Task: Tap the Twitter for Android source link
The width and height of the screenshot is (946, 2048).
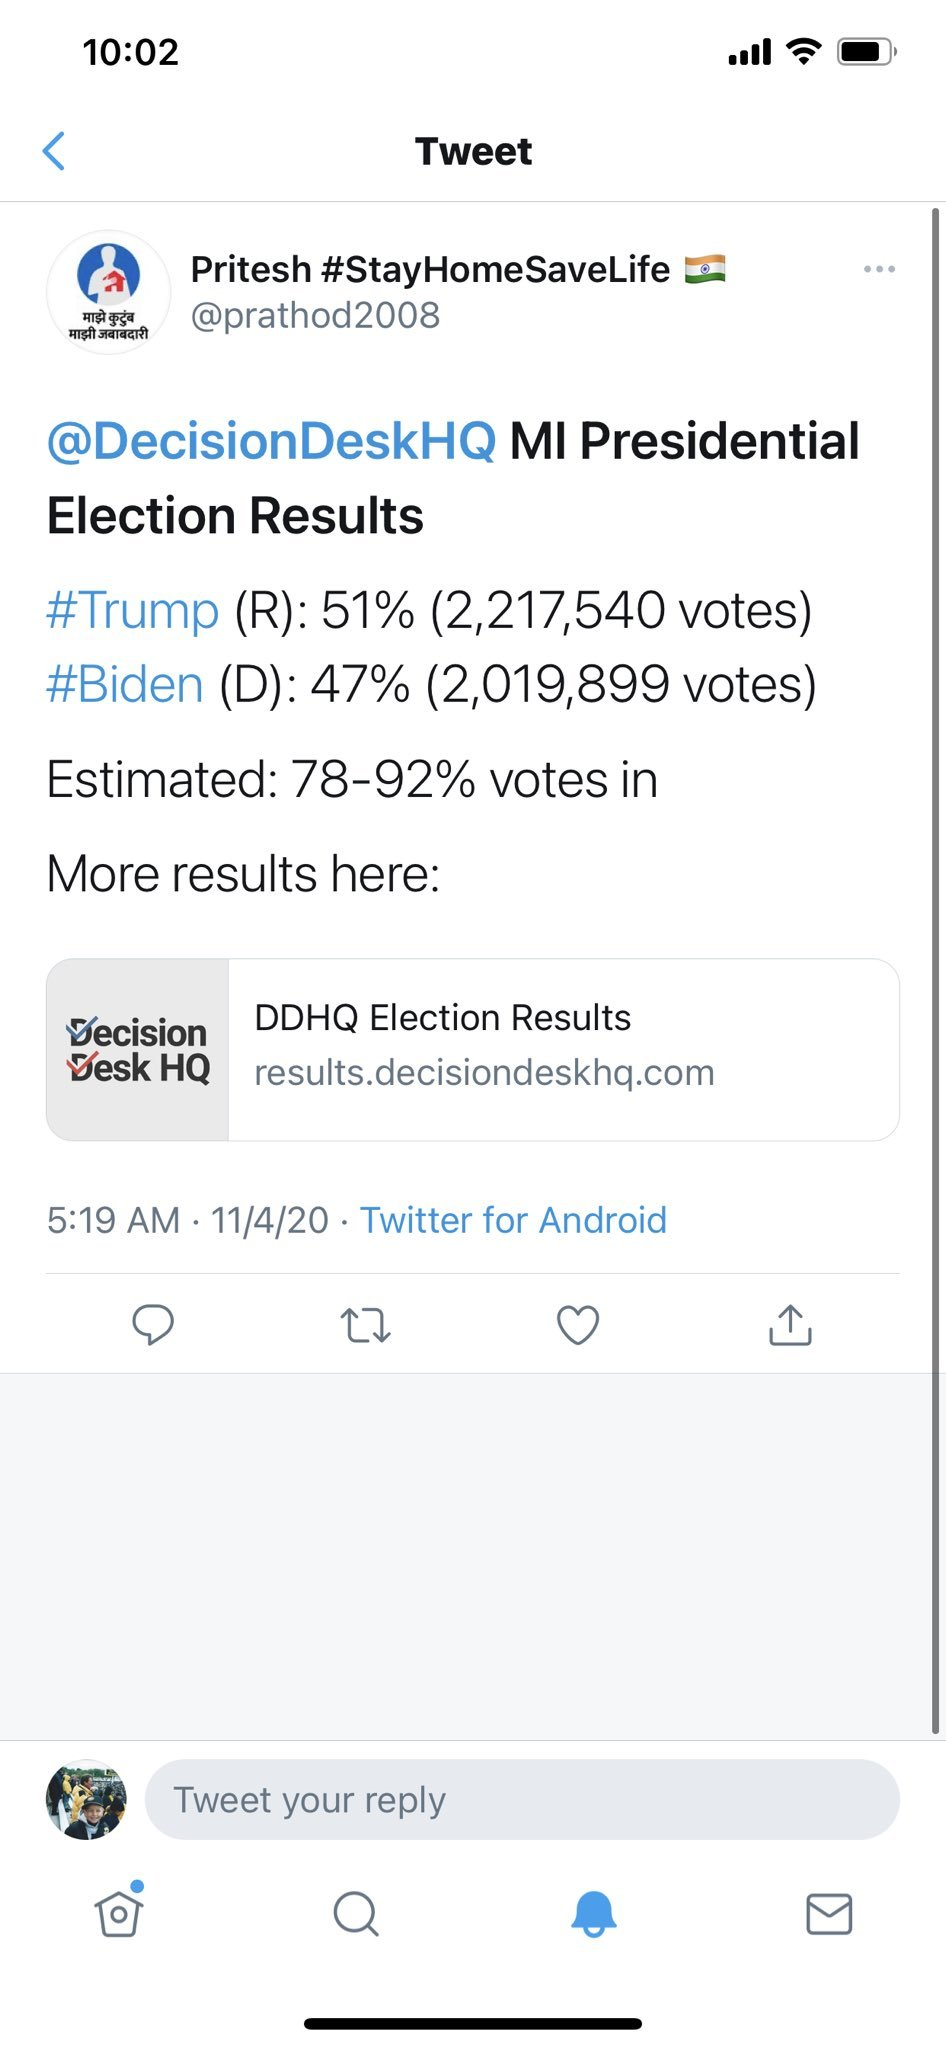Action: pyautogui.click(x=513, y=1220)
